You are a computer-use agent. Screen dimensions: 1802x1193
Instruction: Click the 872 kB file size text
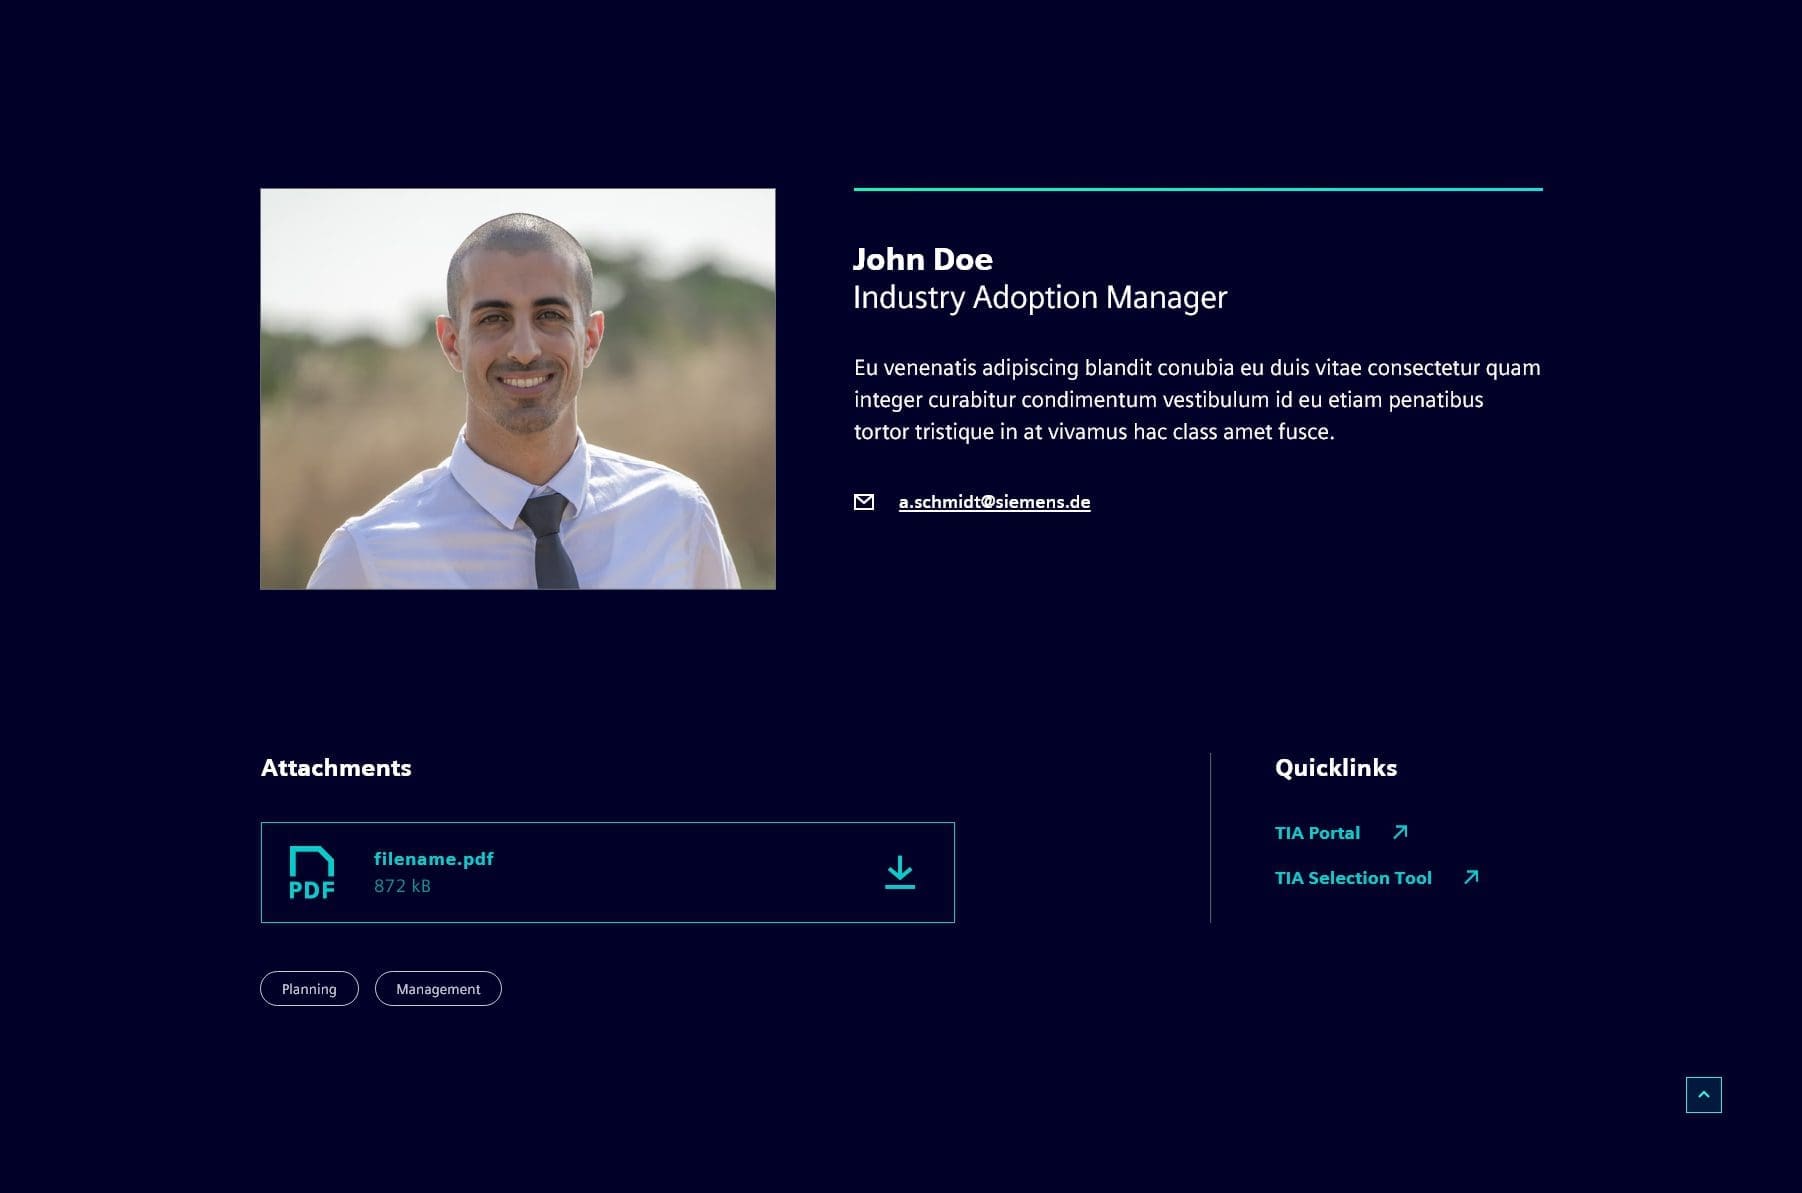tap(402, 886)
